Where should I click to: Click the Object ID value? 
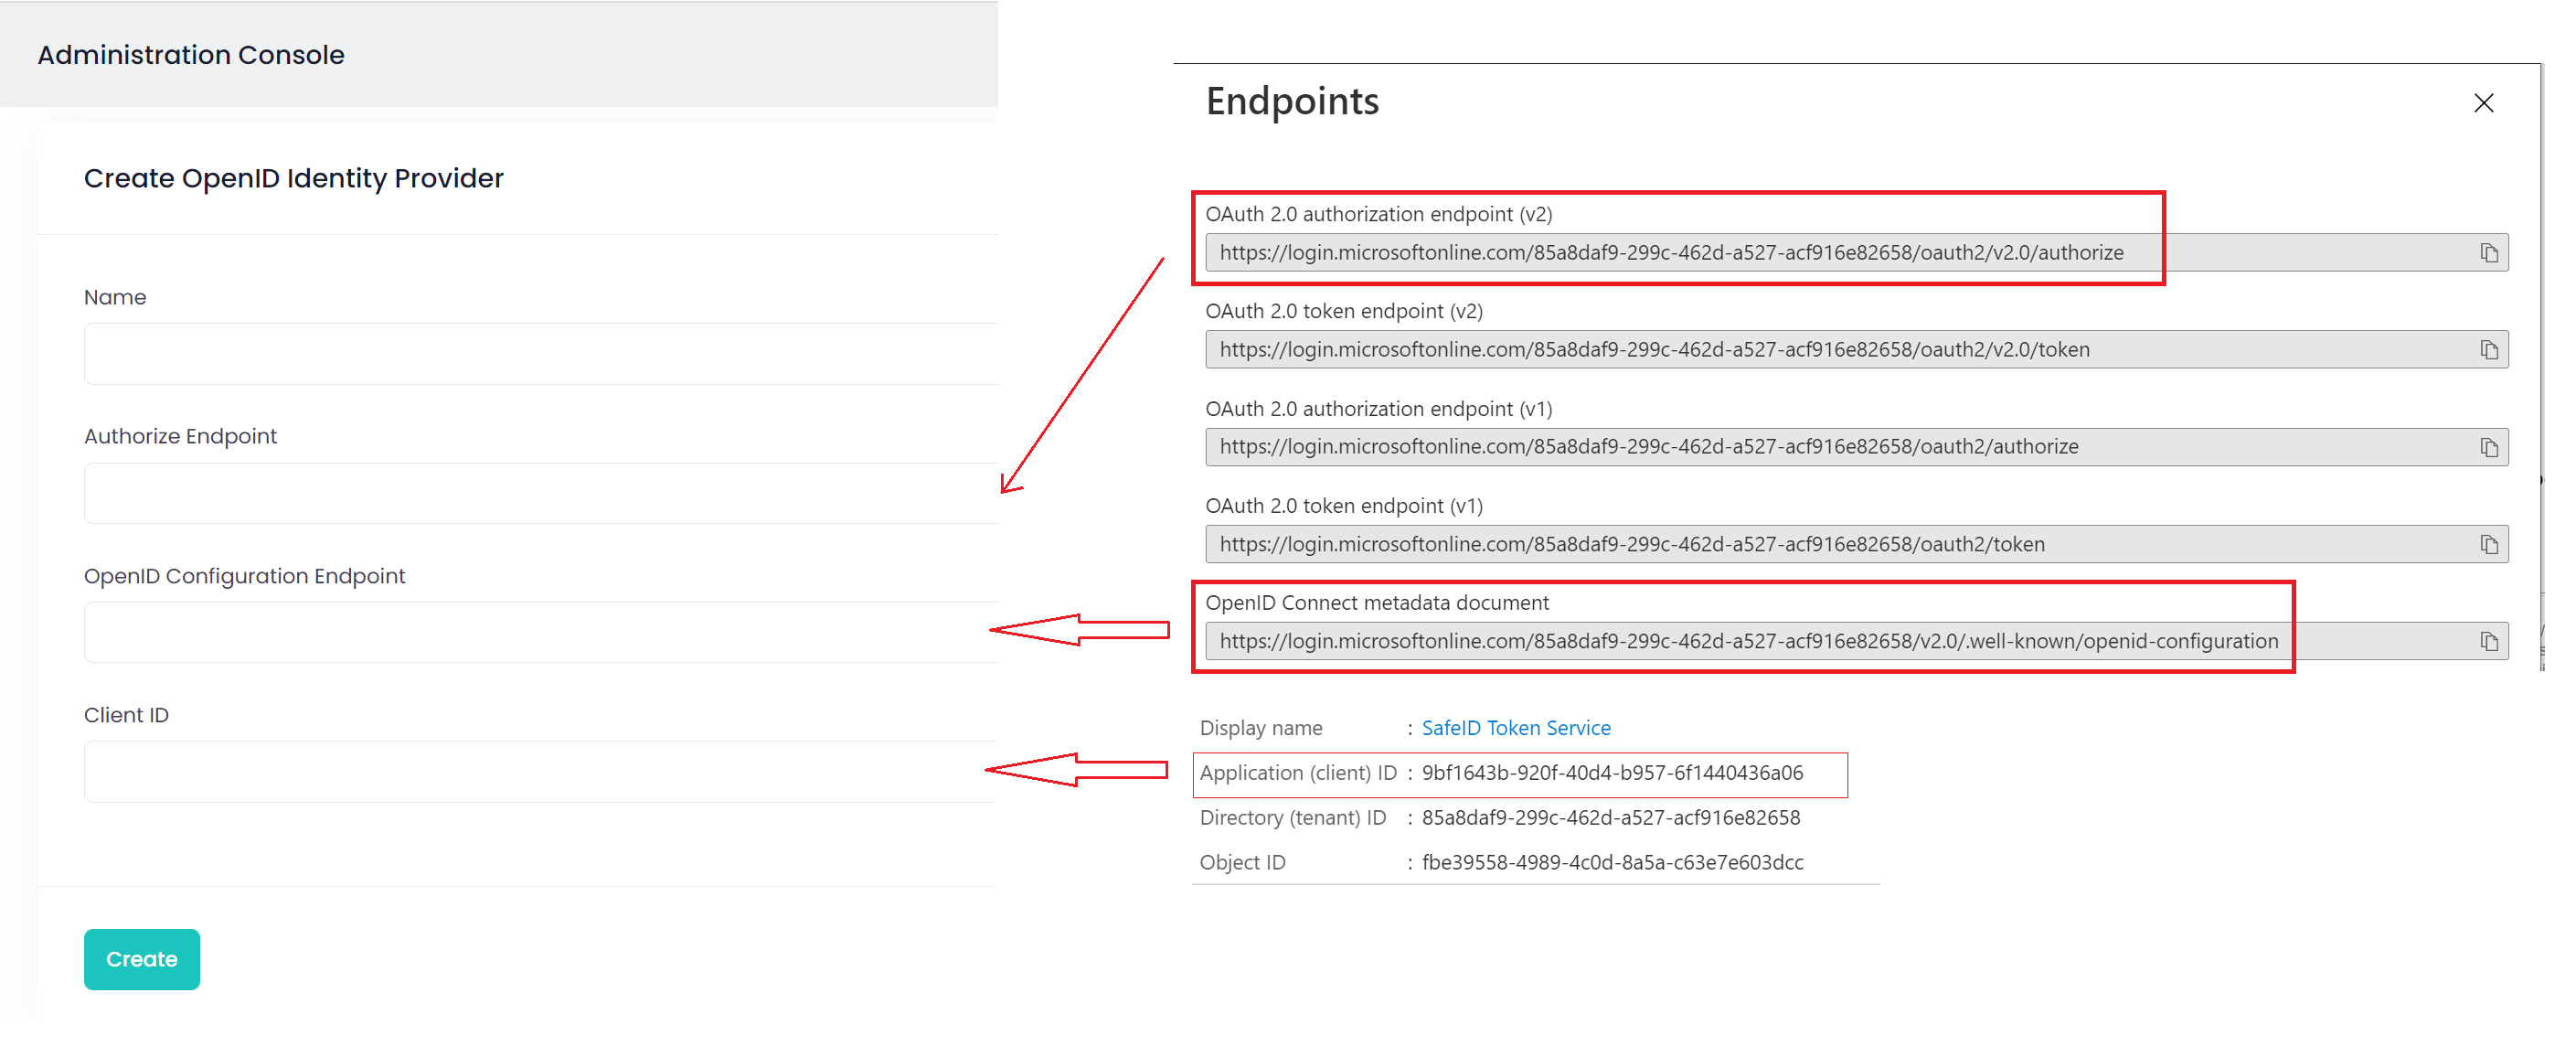click(1612, 862)
